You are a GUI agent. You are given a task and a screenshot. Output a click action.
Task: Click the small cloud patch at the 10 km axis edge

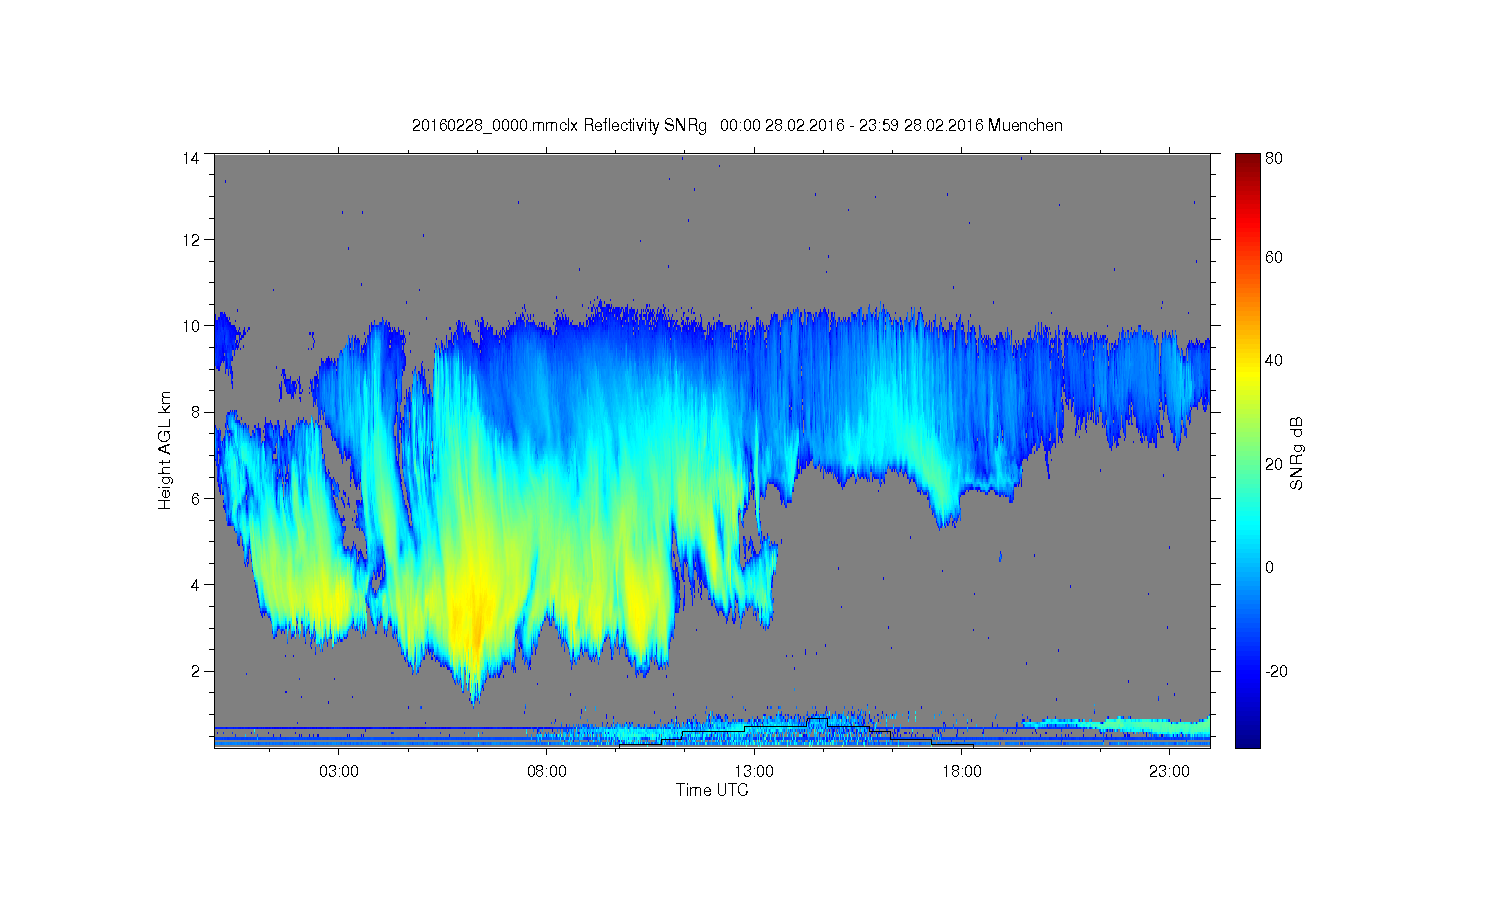pos(229,342)
